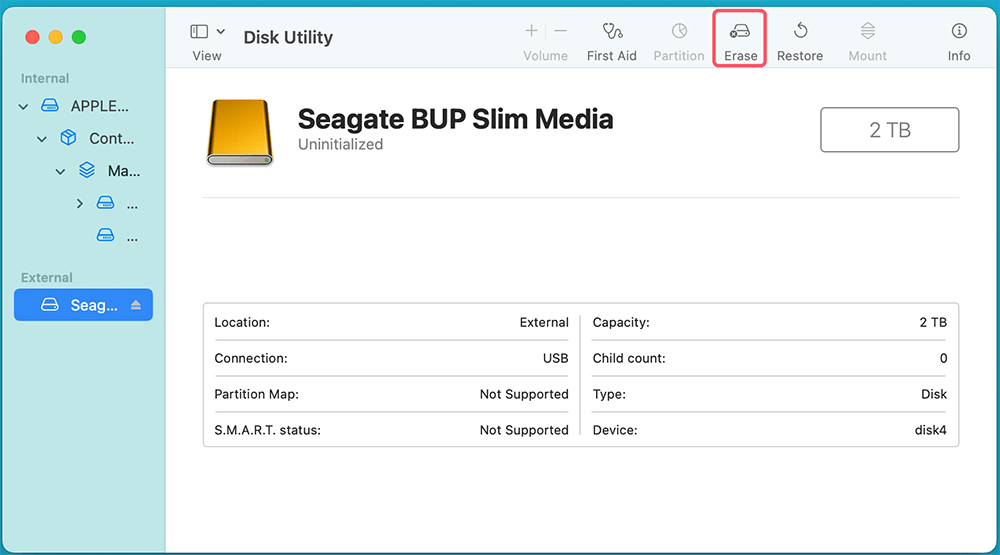Show disk Info panel

[x=959, y=42]
